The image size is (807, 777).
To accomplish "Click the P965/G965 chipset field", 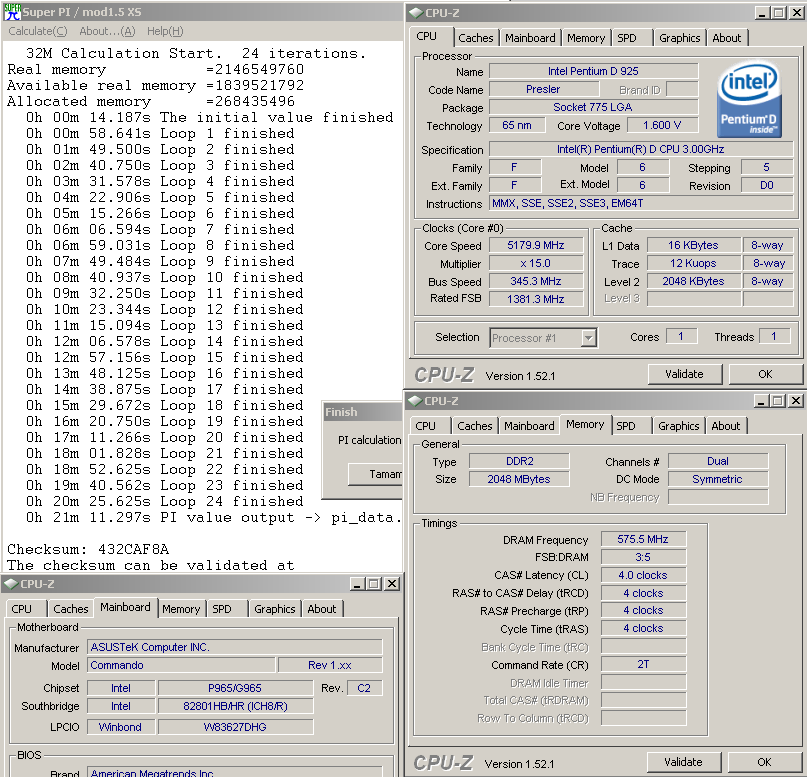I will [235, 688].
